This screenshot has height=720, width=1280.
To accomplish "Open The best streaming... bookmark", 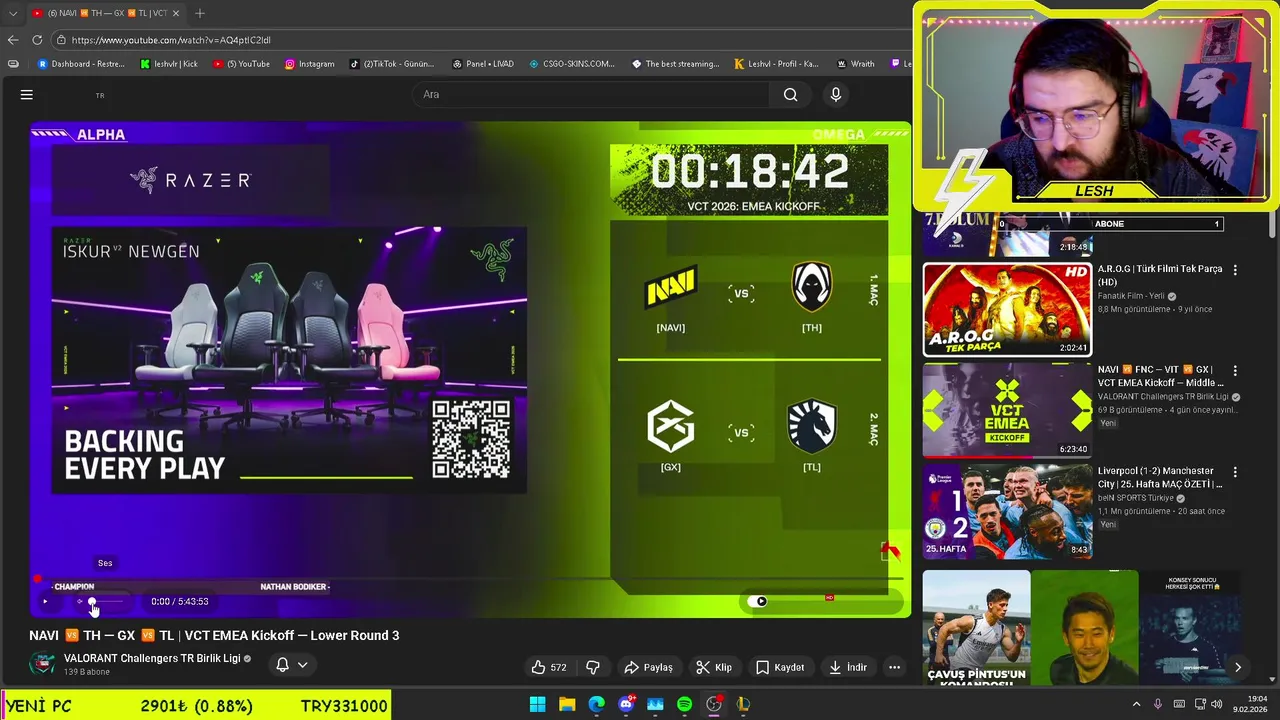I will (675, 64).
